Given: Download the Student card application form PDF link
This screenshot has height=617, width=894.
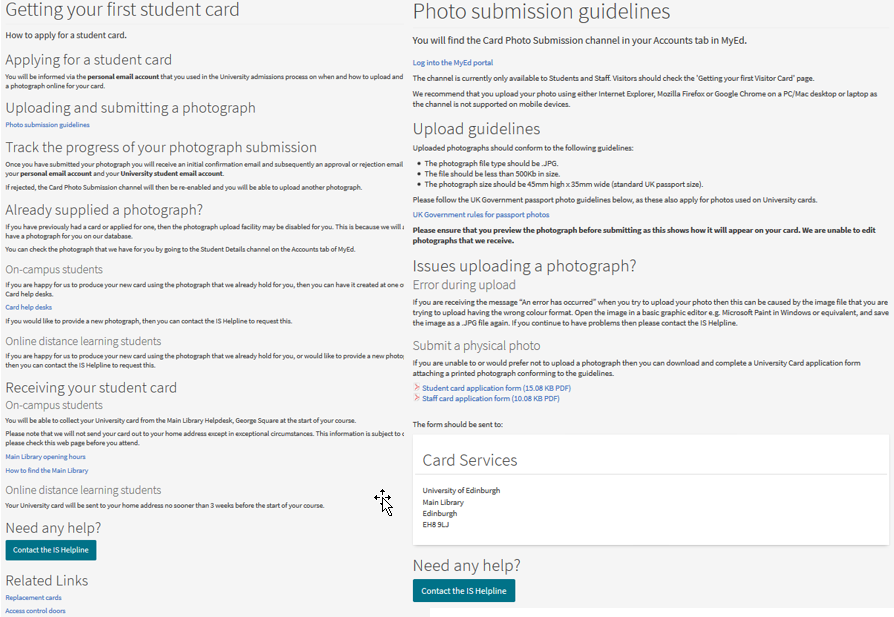Looking at the screenshot, I should (x=497, y=388).
